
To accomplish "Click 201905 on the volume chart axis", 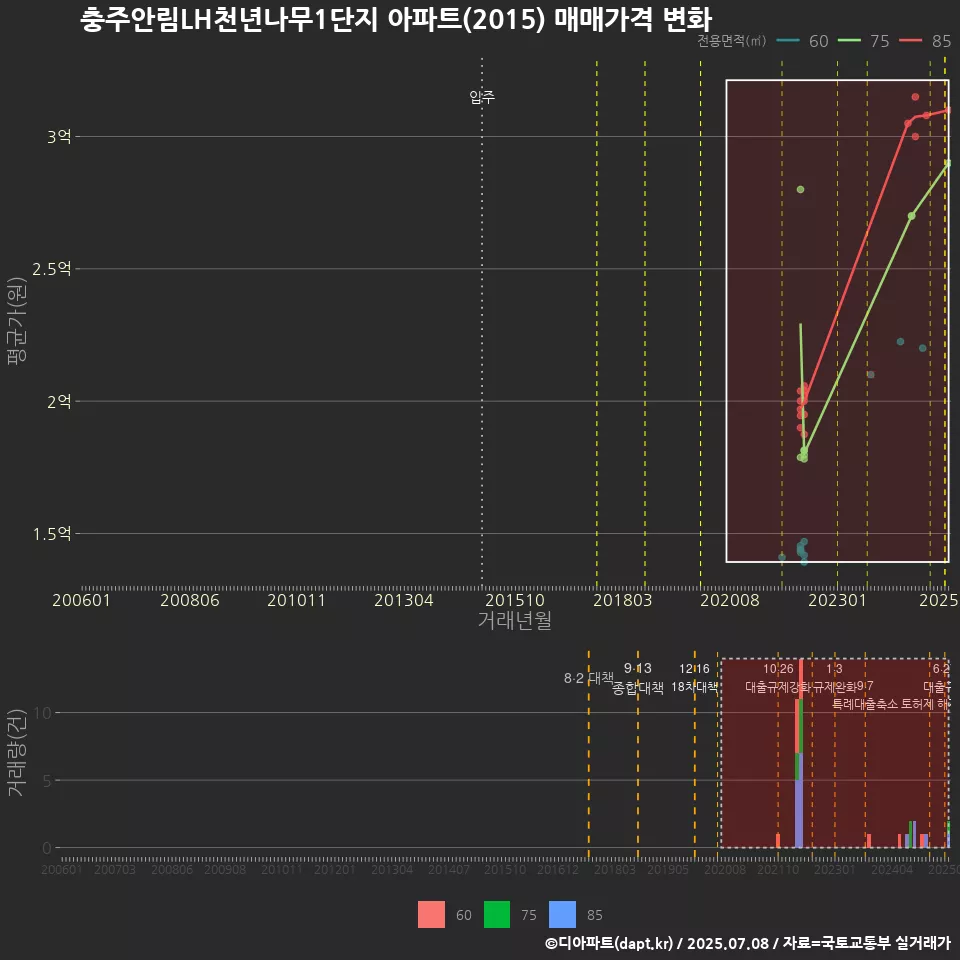I will point(668,869).
